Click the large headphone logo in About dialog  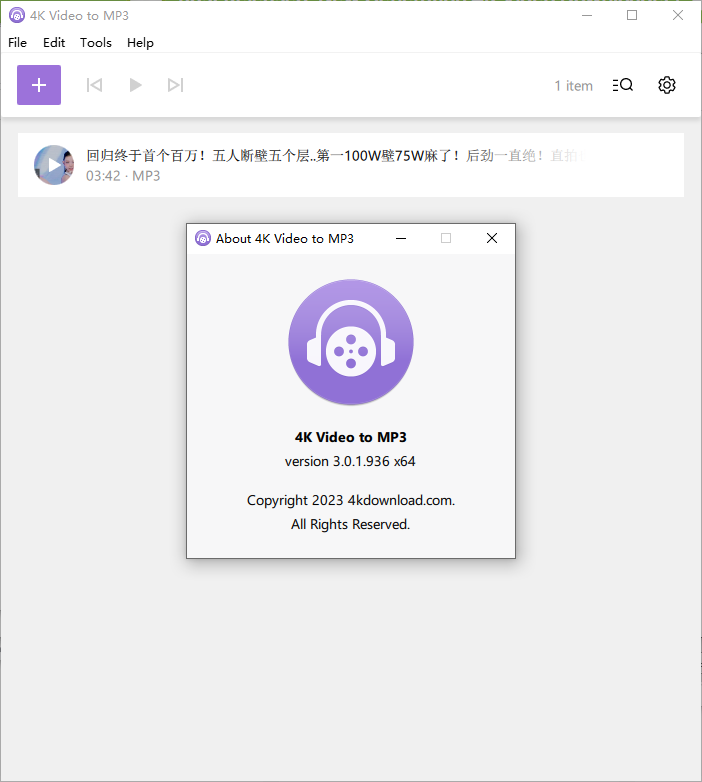pyautogui.click(x=351, y=342)
